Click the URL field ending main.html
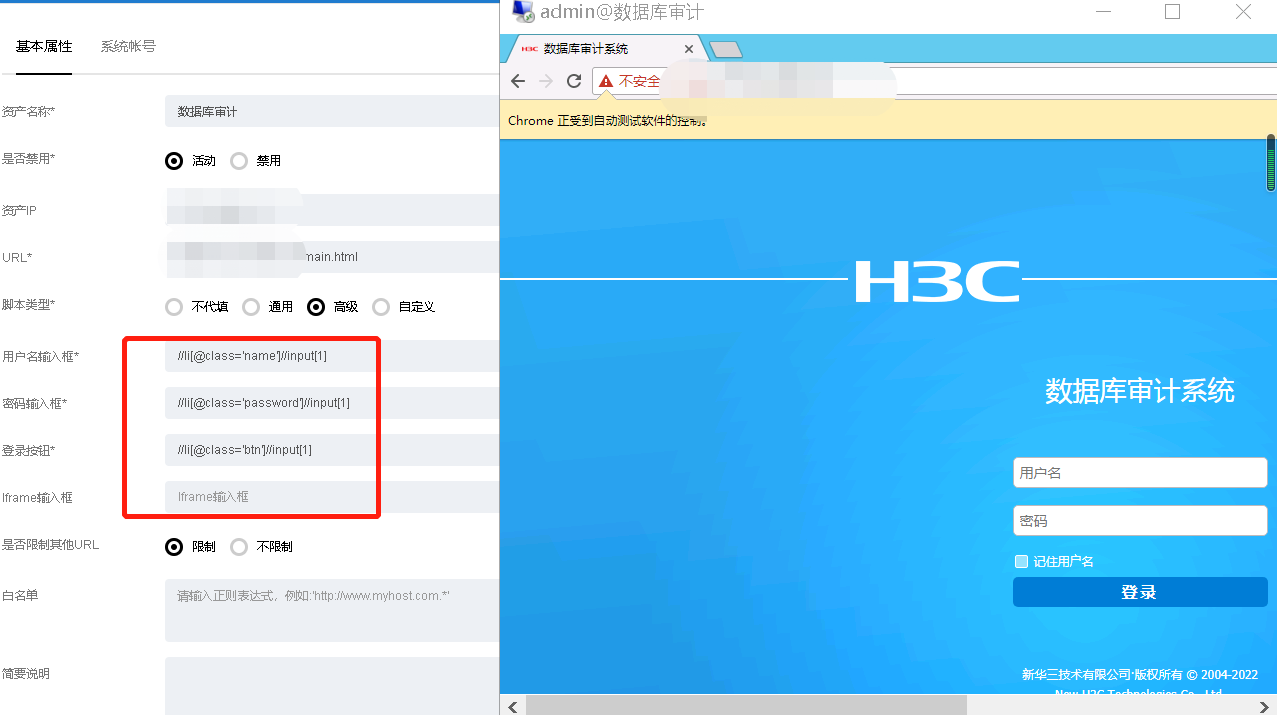 click(x=332, y=257)
